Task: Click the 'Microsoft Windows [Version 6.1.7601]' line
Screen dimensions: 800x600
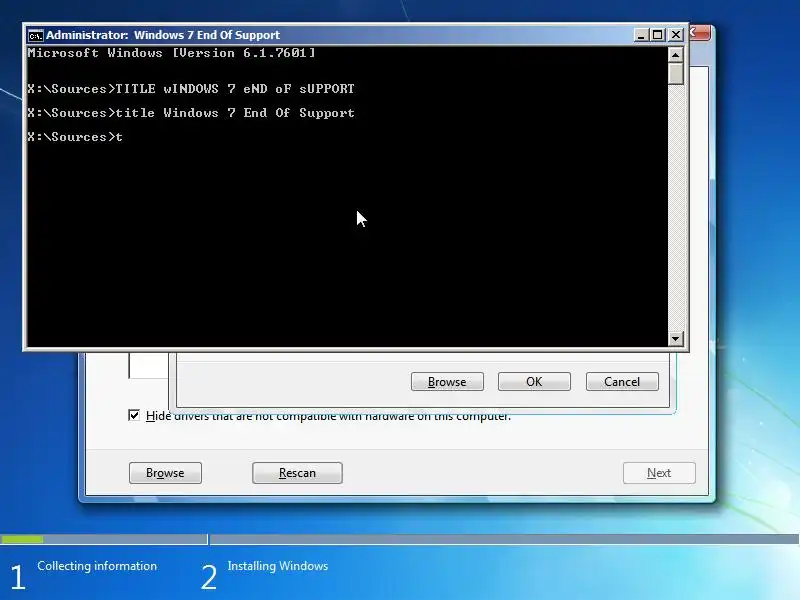Action: (171, 53)
